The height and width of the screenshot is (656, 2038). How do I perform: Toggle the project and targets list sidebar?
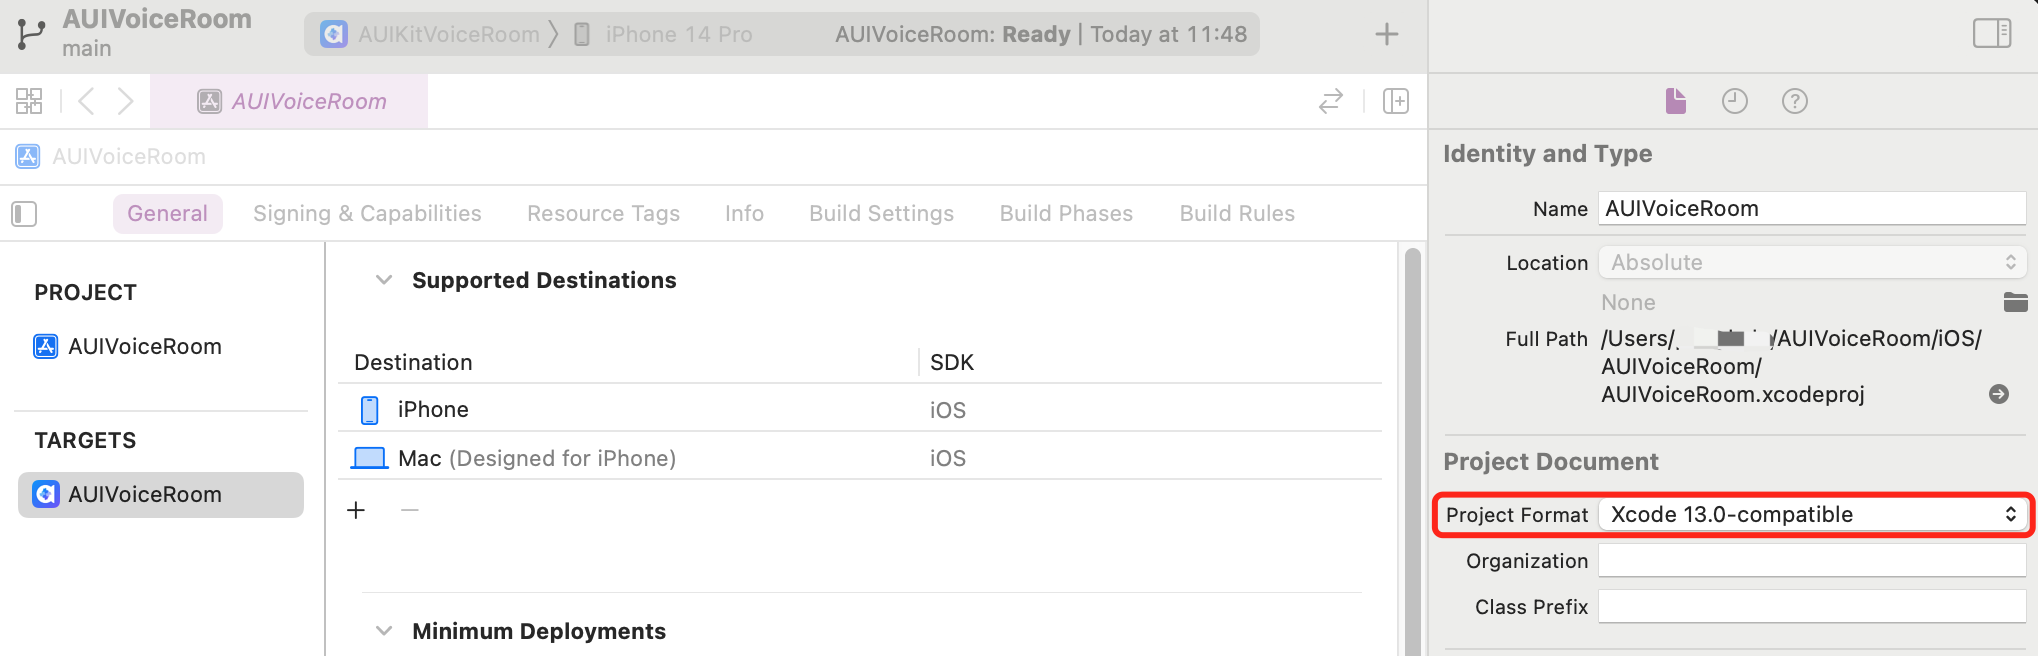(x=24, y=214)
